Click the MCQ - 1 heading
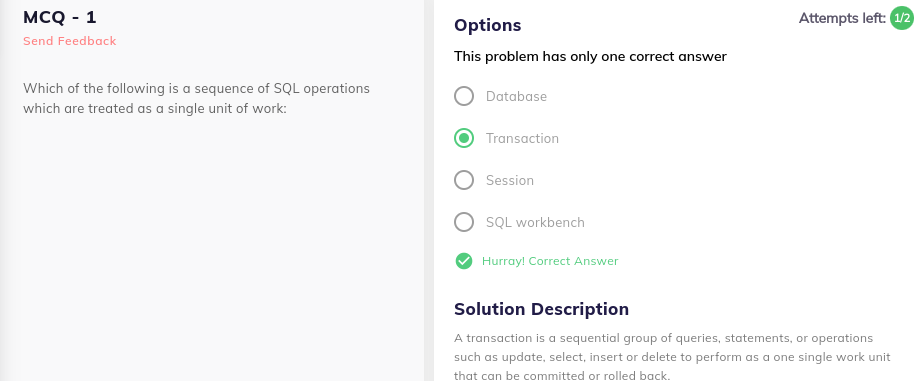The width and height of the screenshot is (917, 381). [60, 17]
